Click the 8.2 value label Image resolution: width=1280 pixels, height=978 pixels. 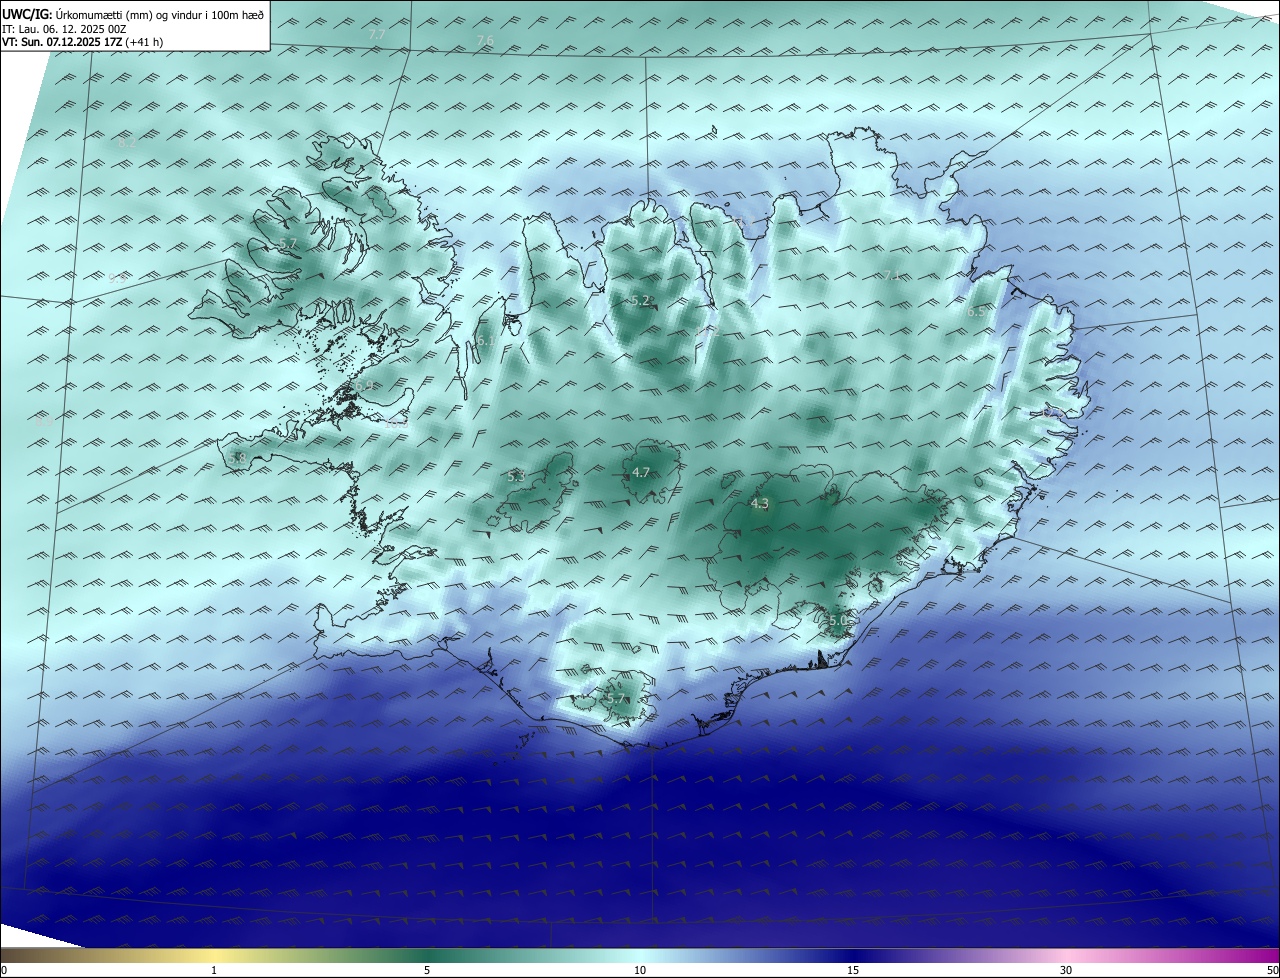(127, 143)
